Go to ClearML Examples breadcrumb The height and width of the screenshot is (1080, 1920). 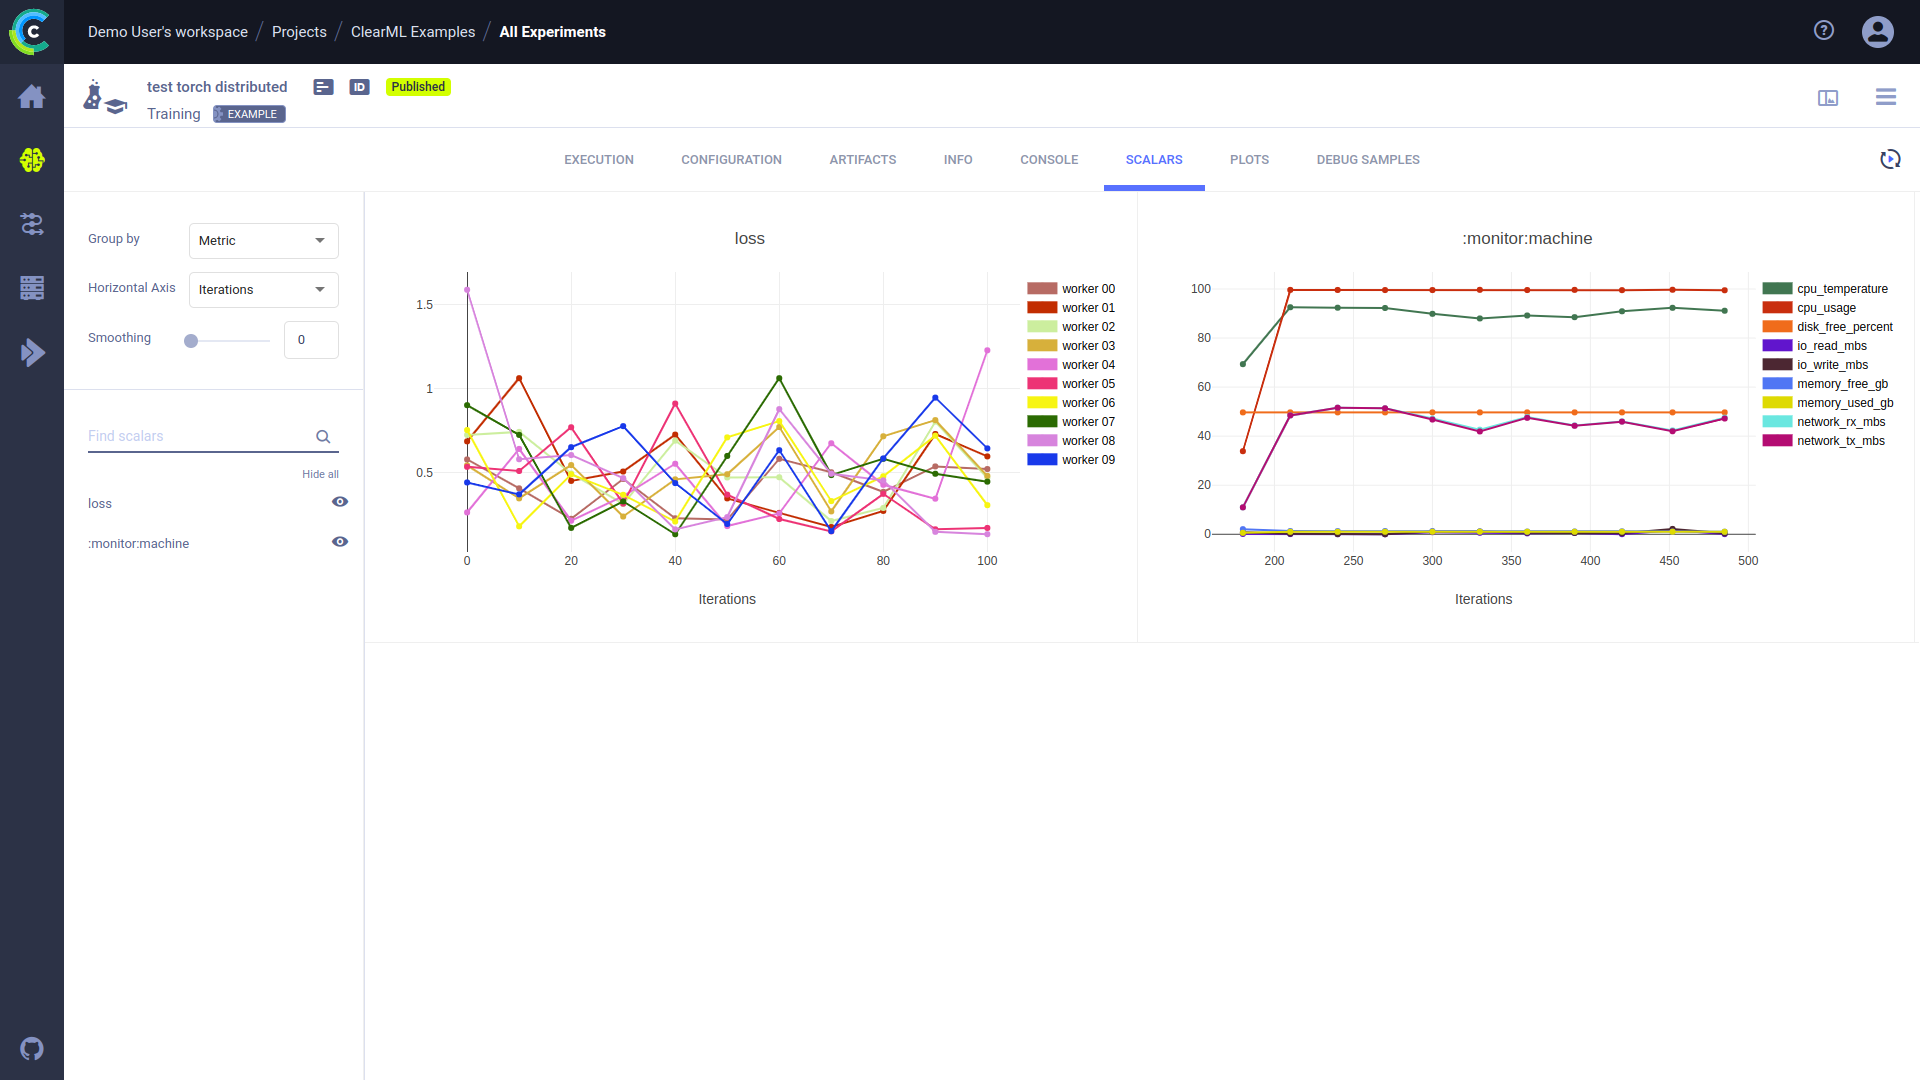pos(413,32)
